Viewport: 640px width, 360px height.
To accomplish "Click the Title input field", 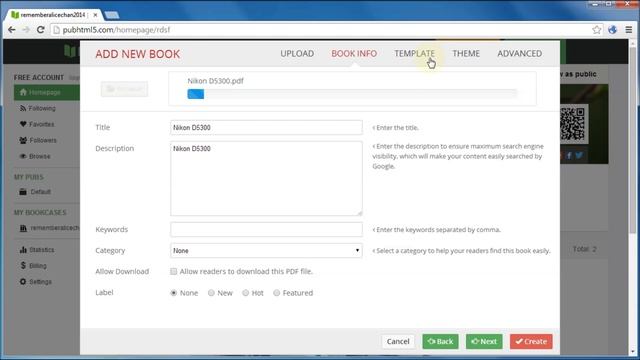I will click(266, 127).
